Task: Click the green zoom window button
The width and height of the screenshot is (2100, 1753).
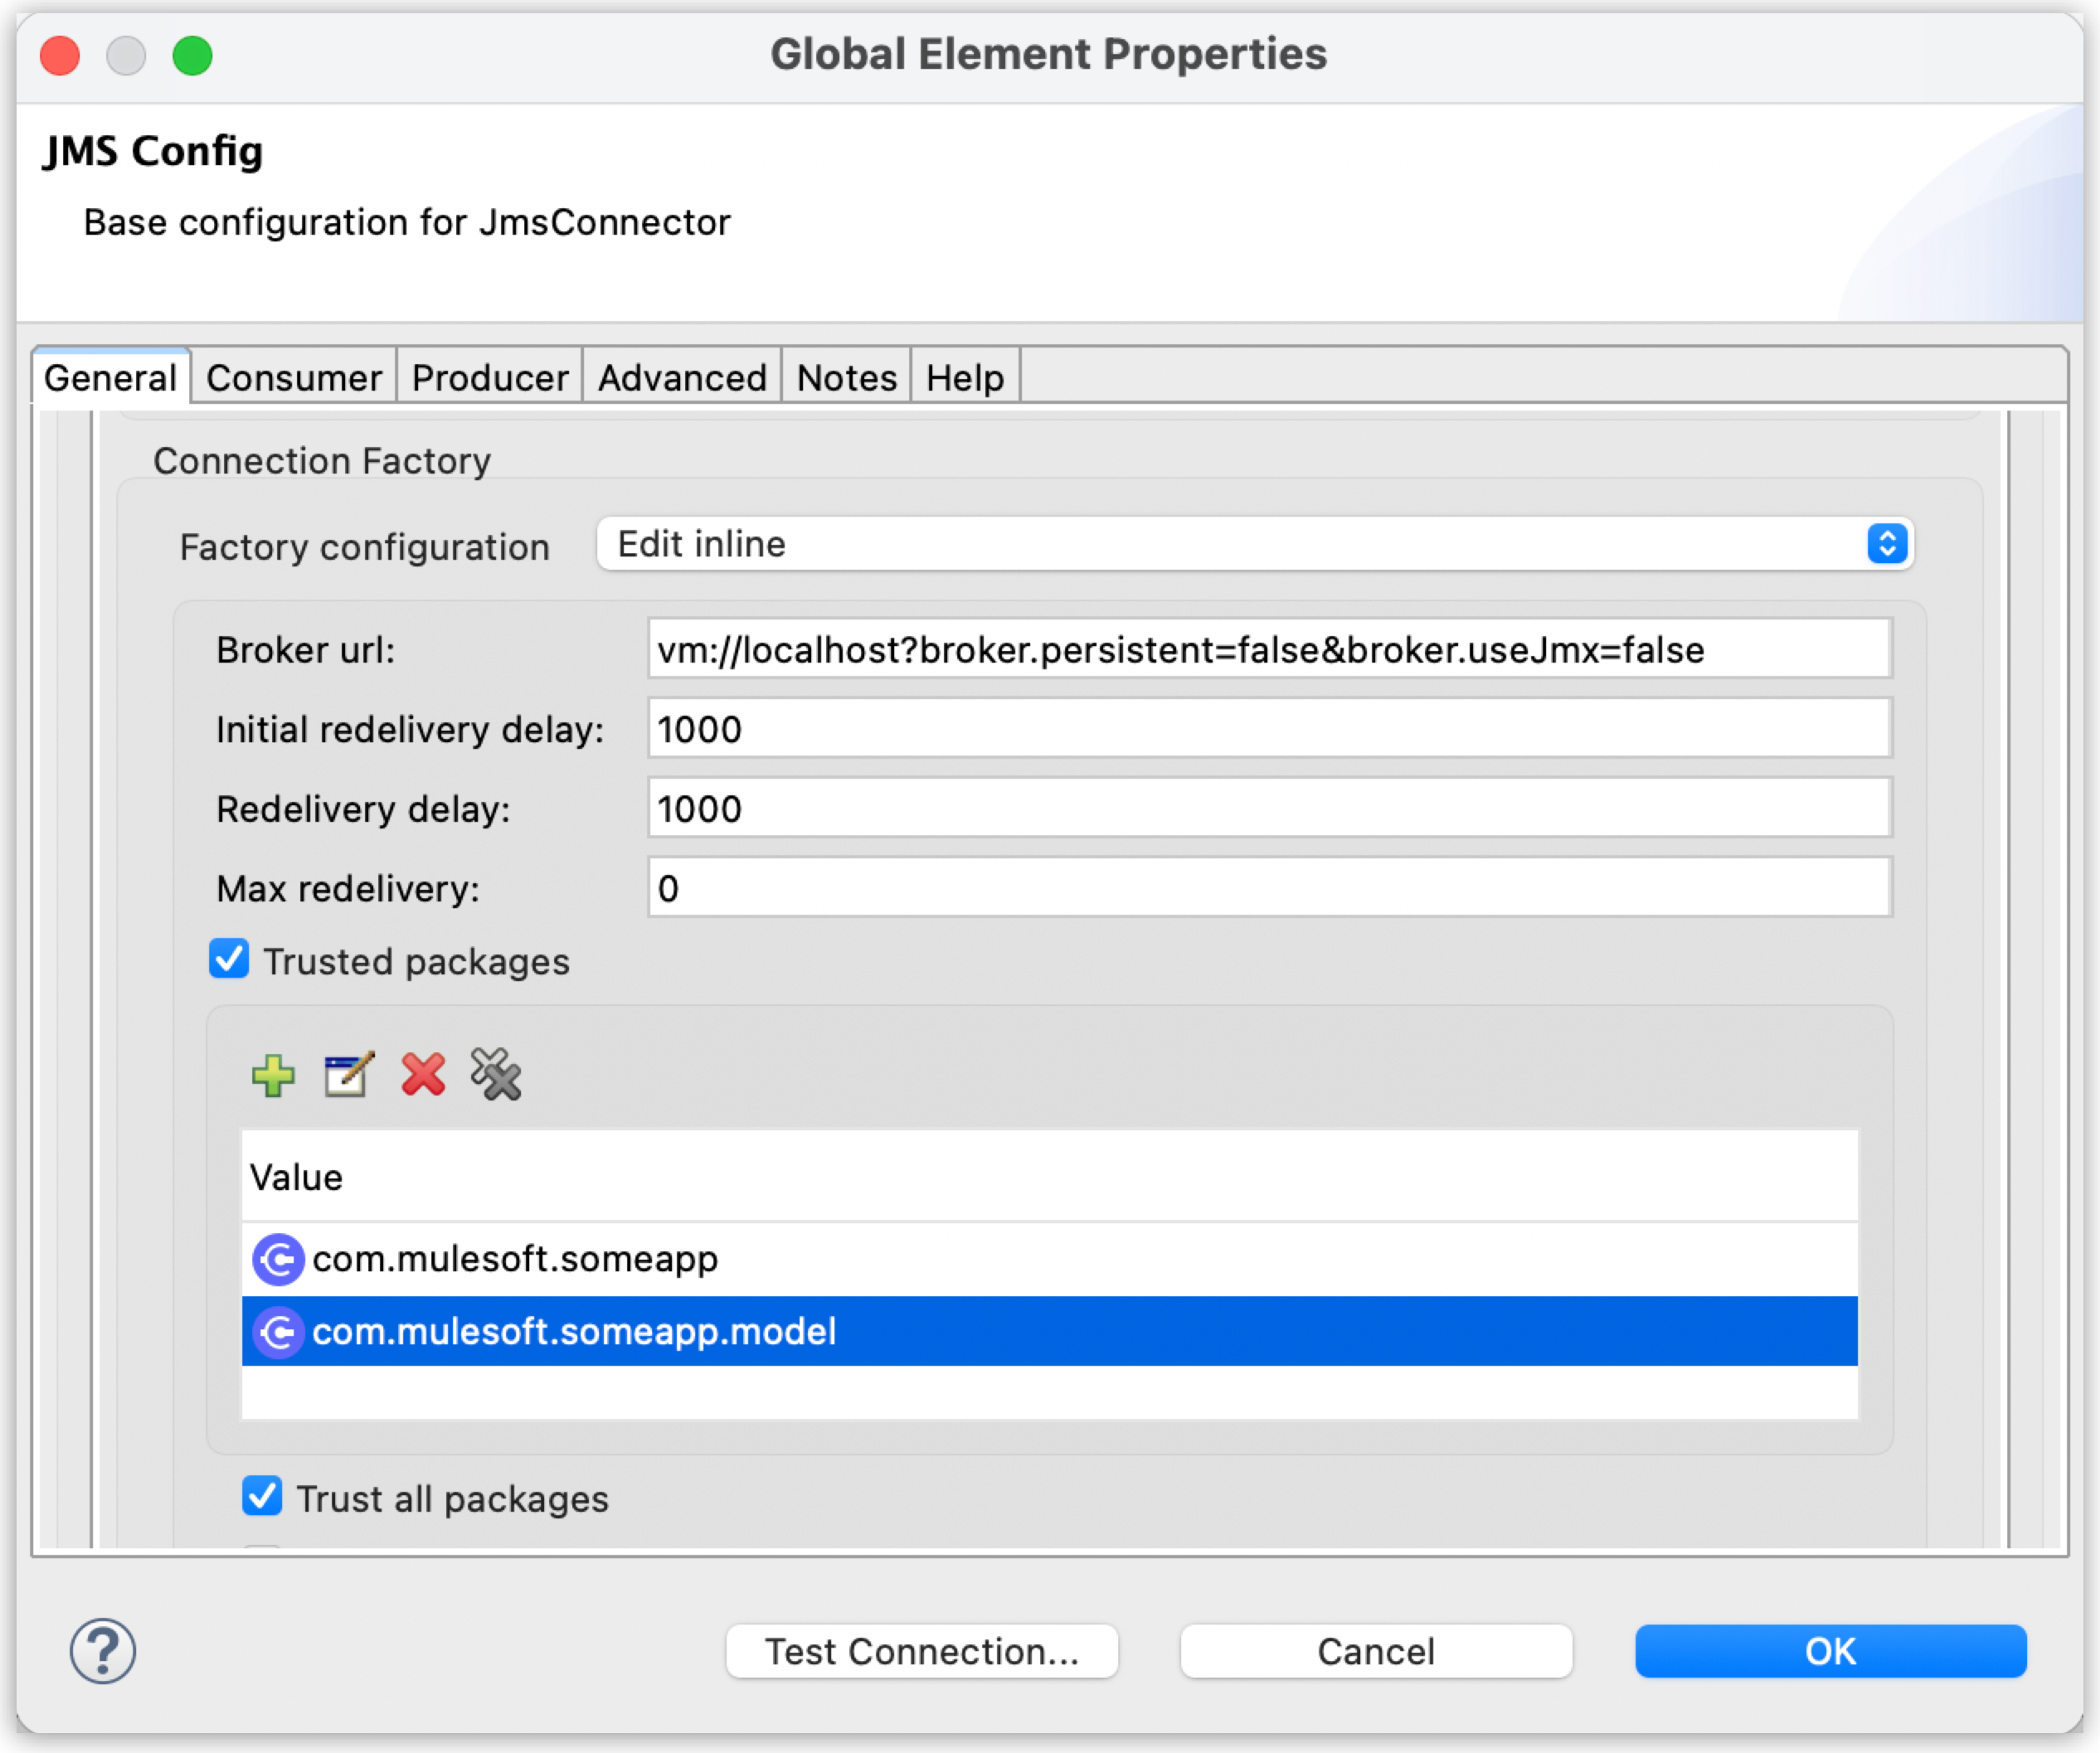Action: click(192, 55)
